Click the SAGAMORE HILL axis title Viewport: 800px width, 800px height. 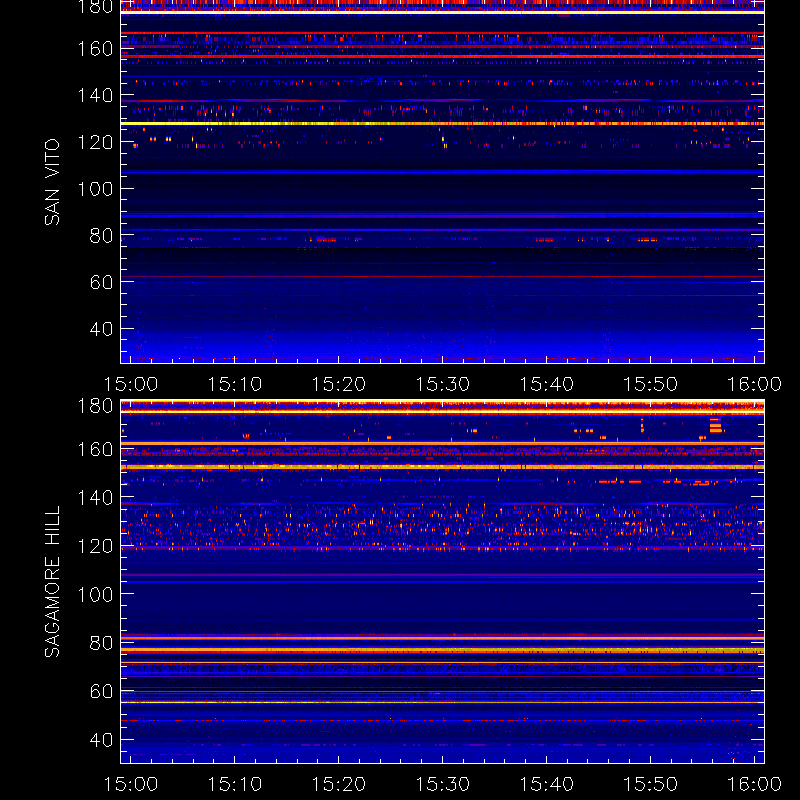tap(52, 582)
